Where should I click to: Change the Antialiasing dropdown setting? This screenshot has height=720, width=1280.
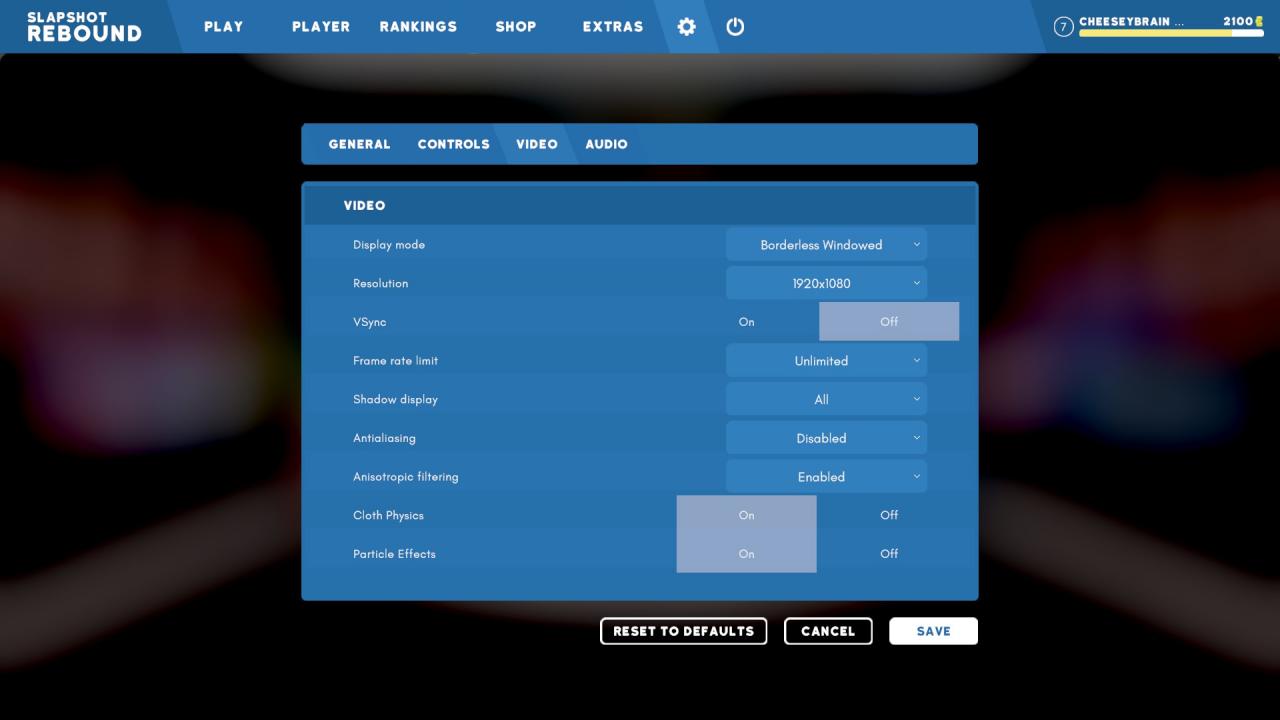tap(826, 438)
